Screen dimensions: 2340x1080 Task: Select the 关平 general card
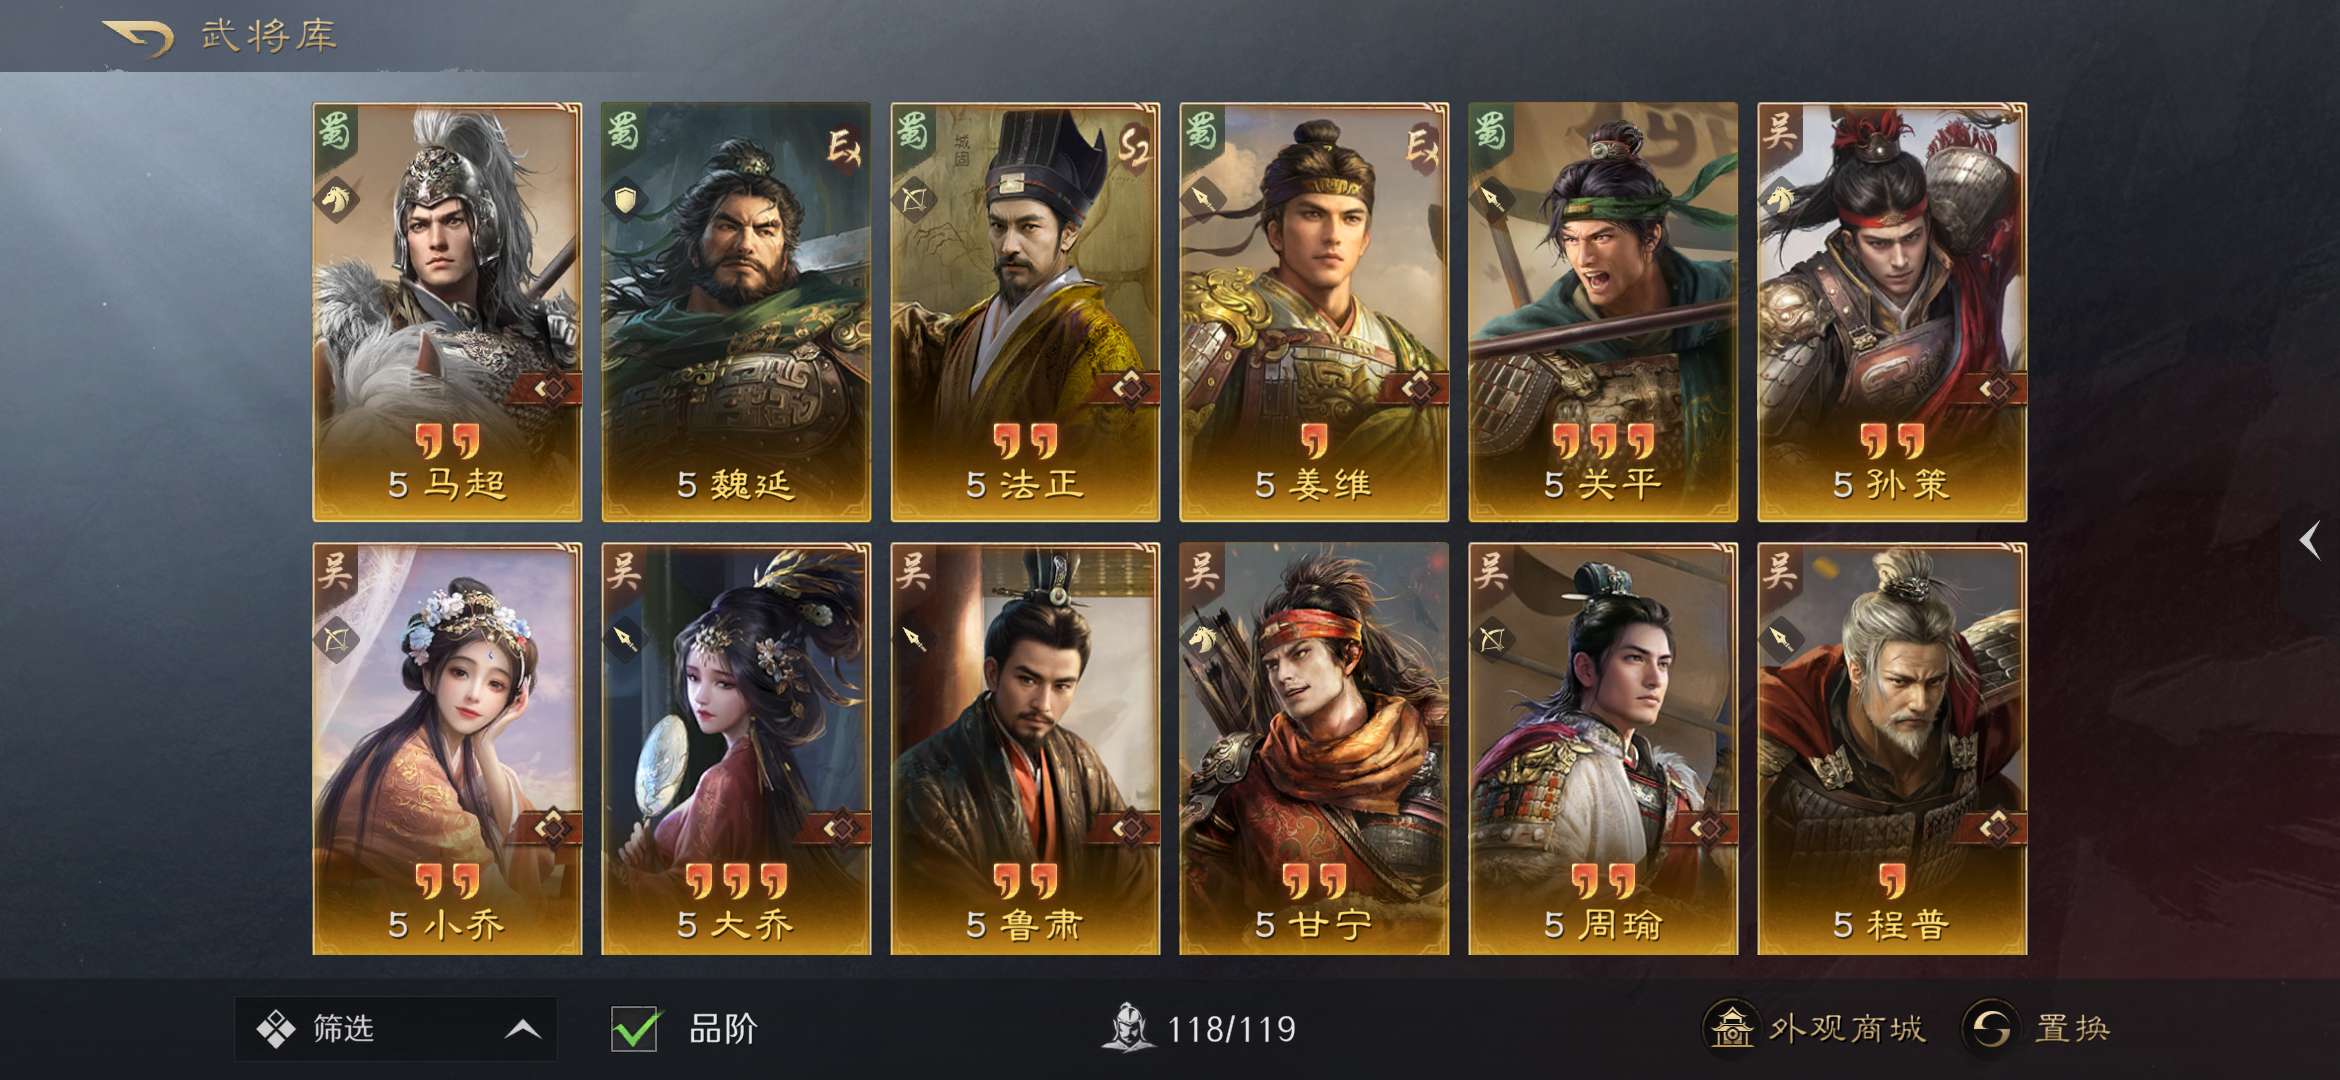(1603, 312)
